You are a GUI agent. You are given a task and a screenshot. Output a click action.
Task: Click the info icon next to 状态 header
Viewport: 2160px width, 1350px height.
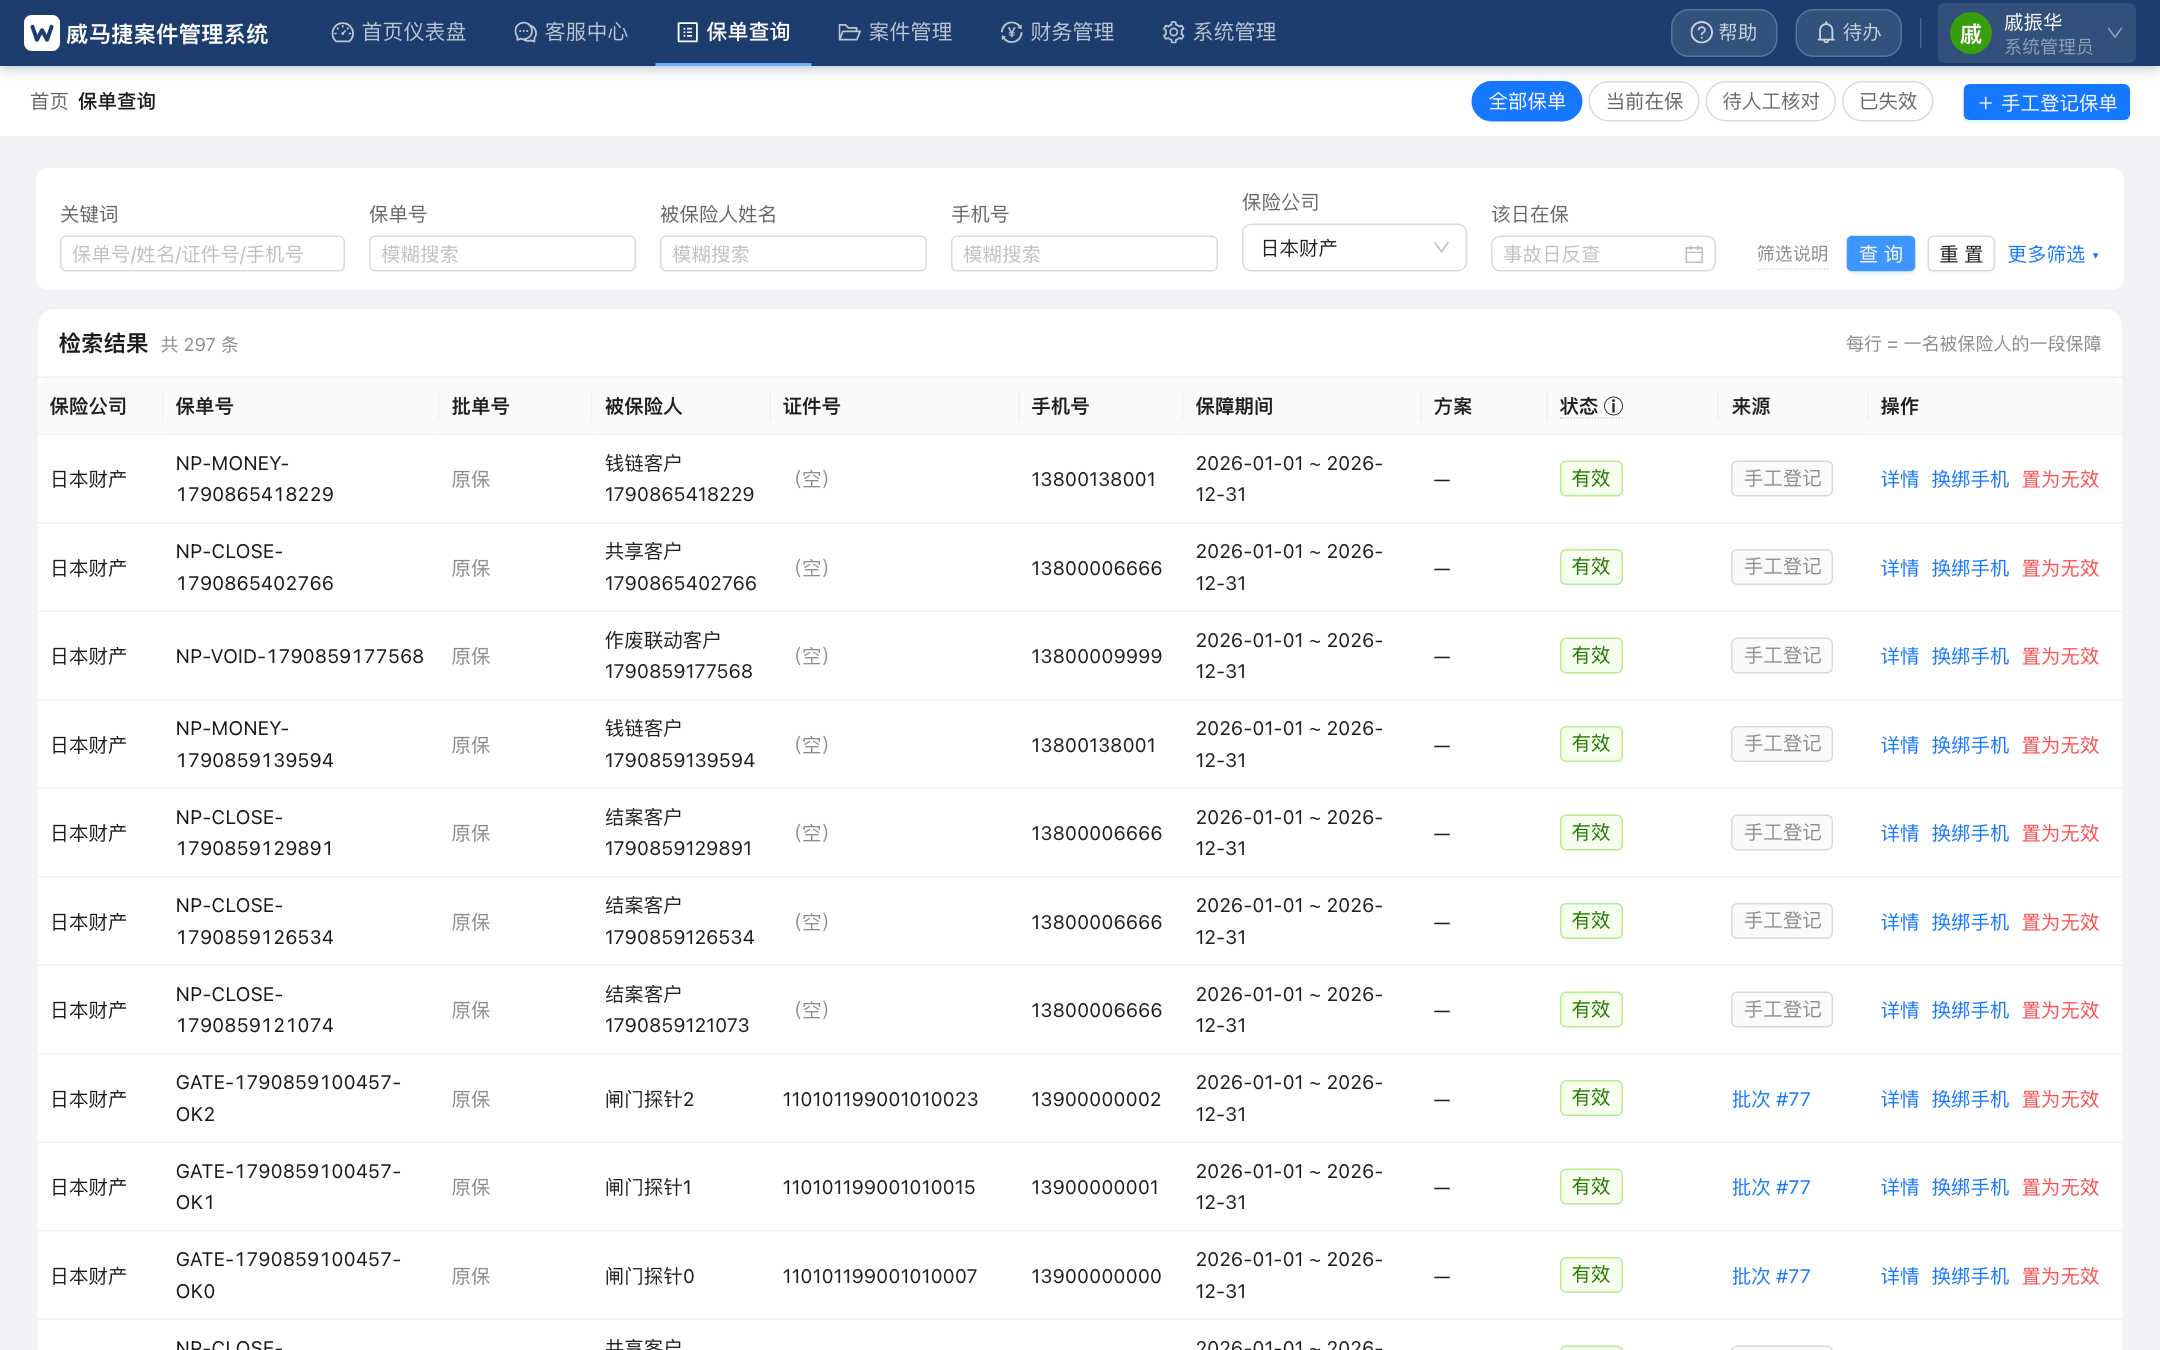click(x=1613, y=406)
